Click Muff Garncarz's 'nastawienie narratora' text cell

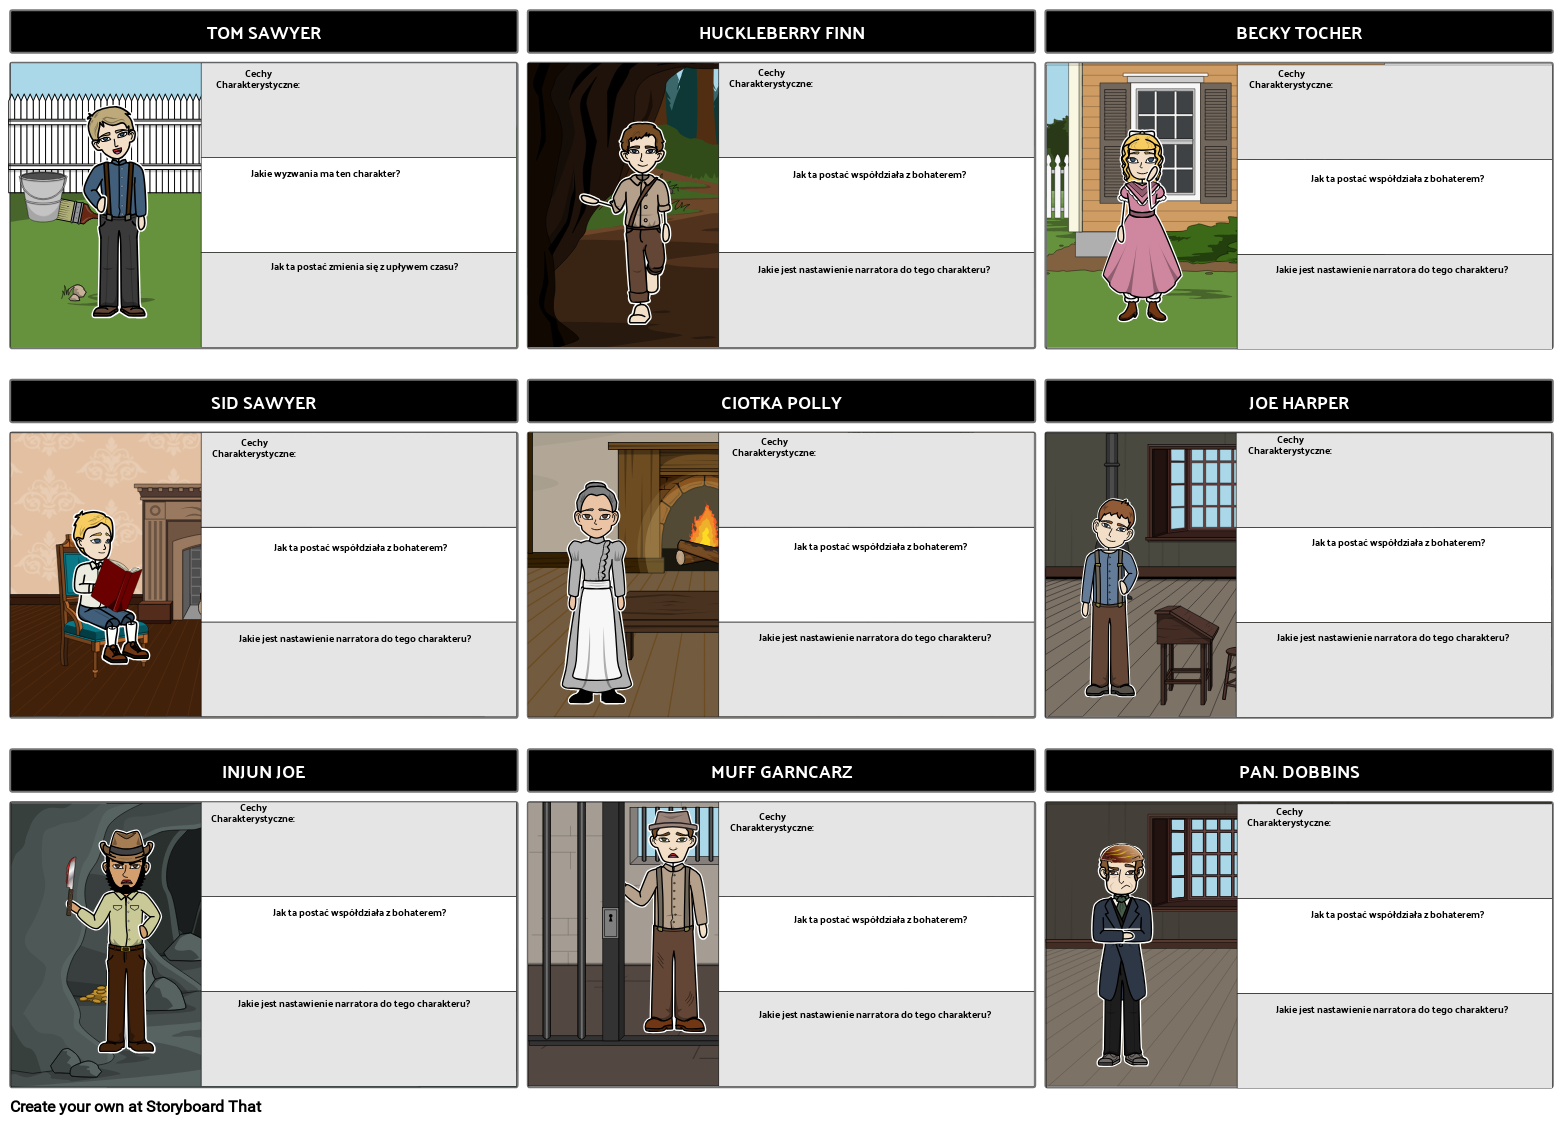pos(876,1038)
